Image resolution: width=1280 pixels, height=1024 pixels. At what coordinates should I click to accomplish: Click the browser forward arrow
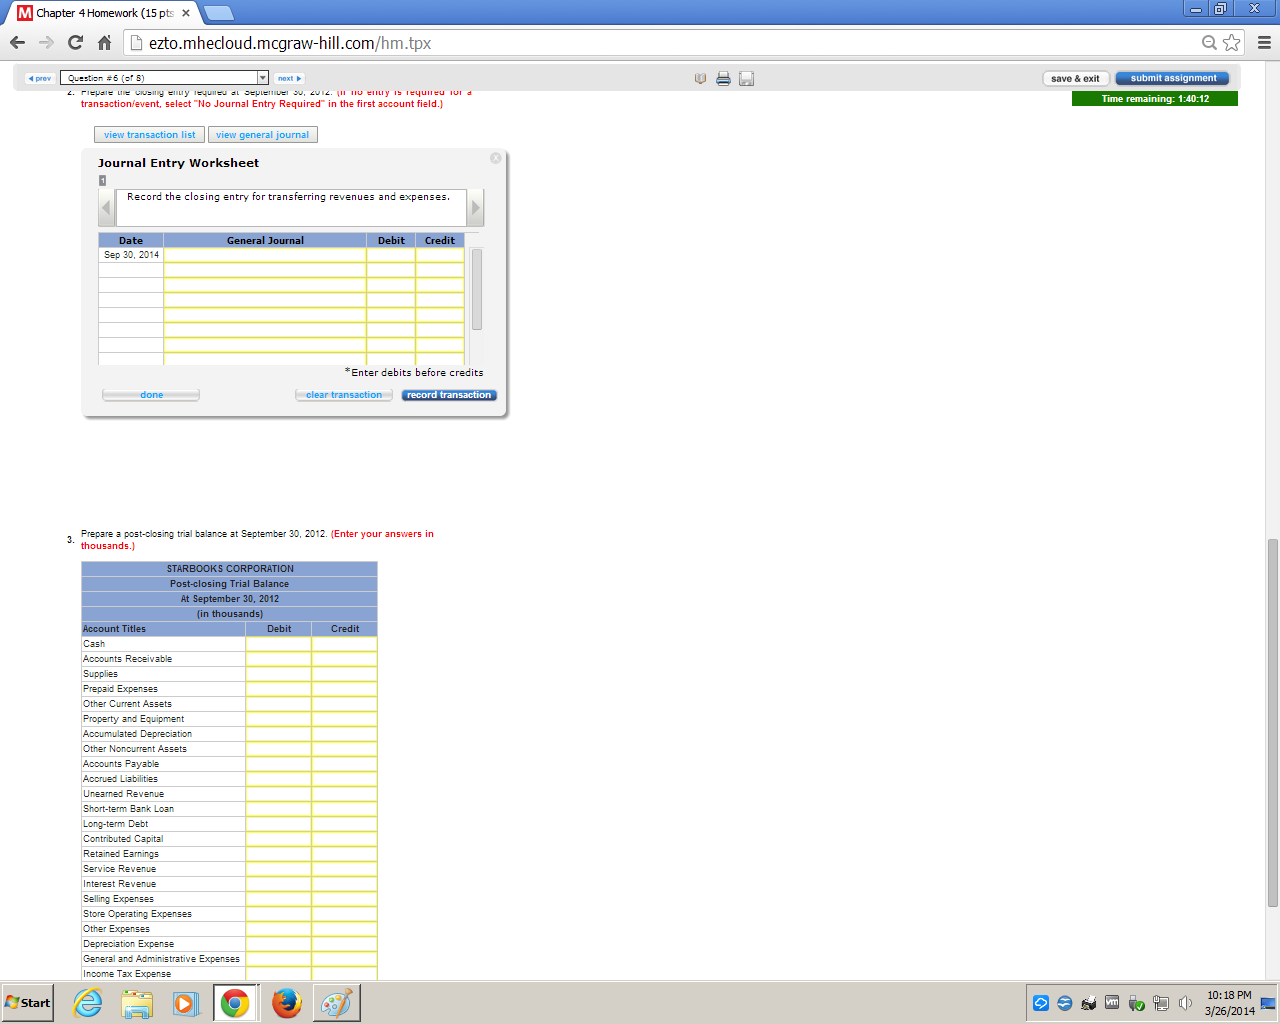(46, 43)
